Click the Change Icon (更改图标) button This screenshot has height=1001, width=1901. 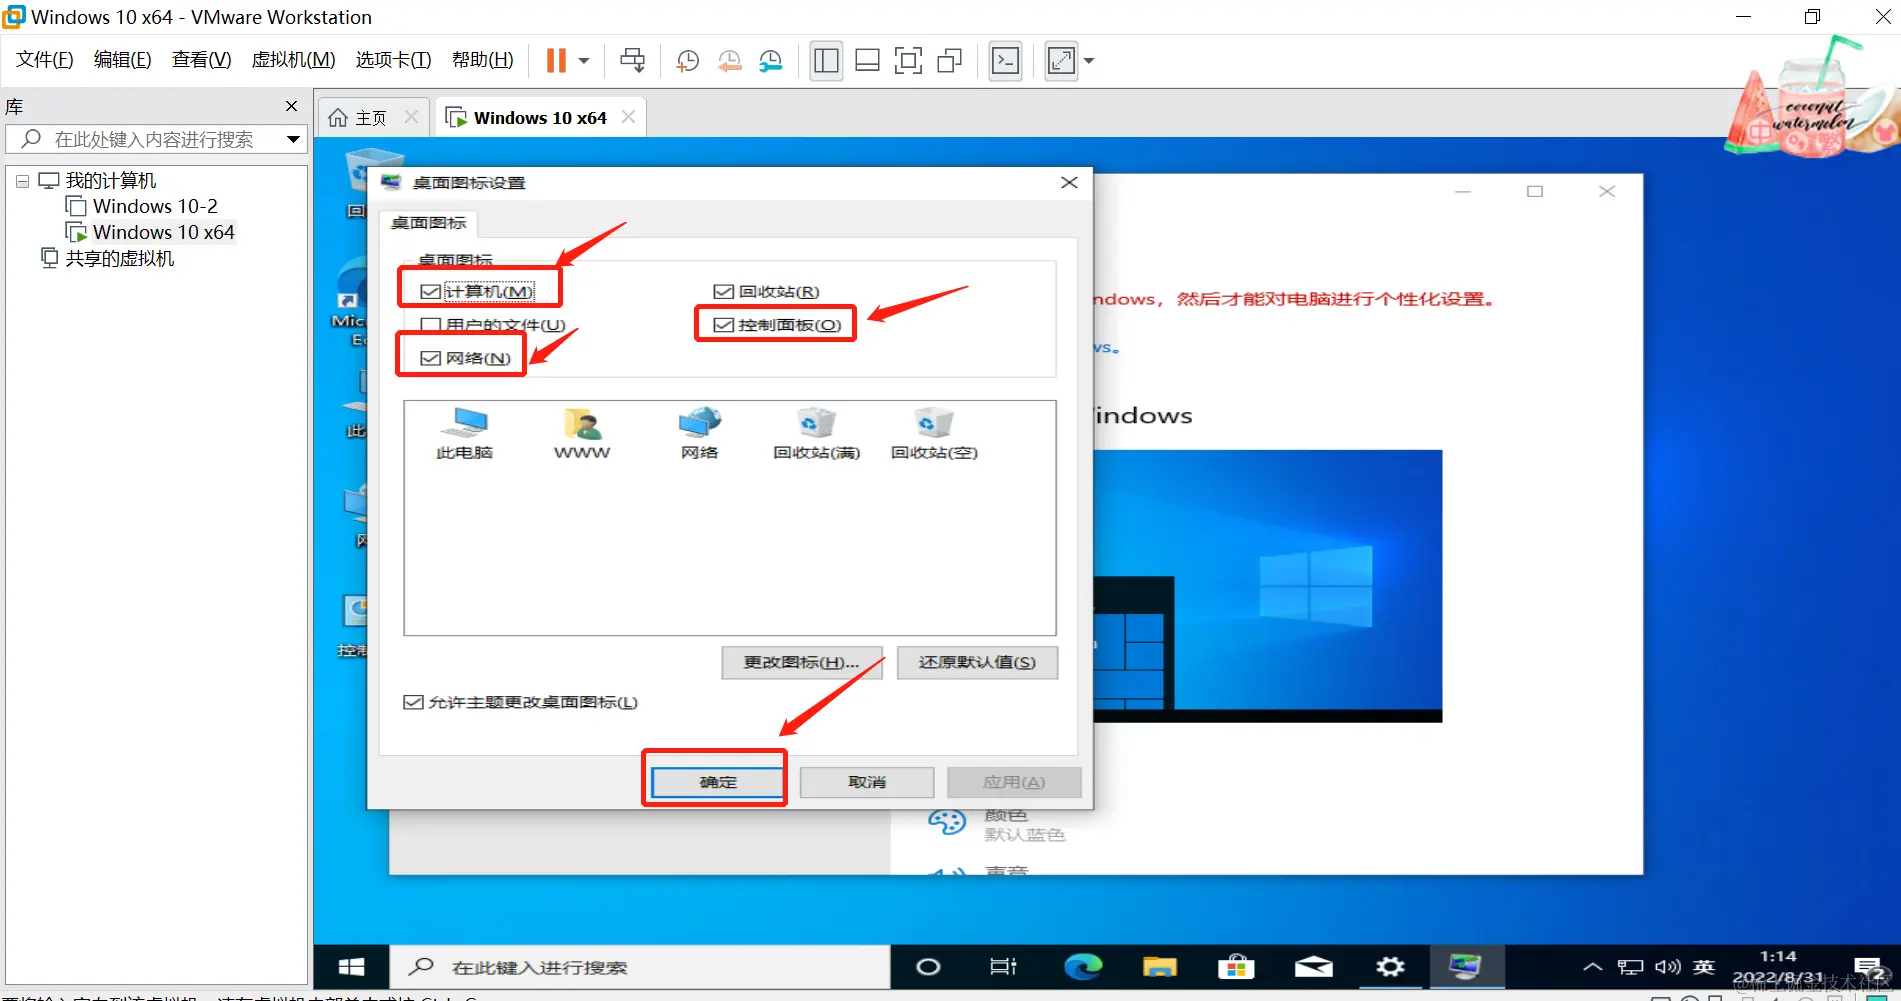802,662
